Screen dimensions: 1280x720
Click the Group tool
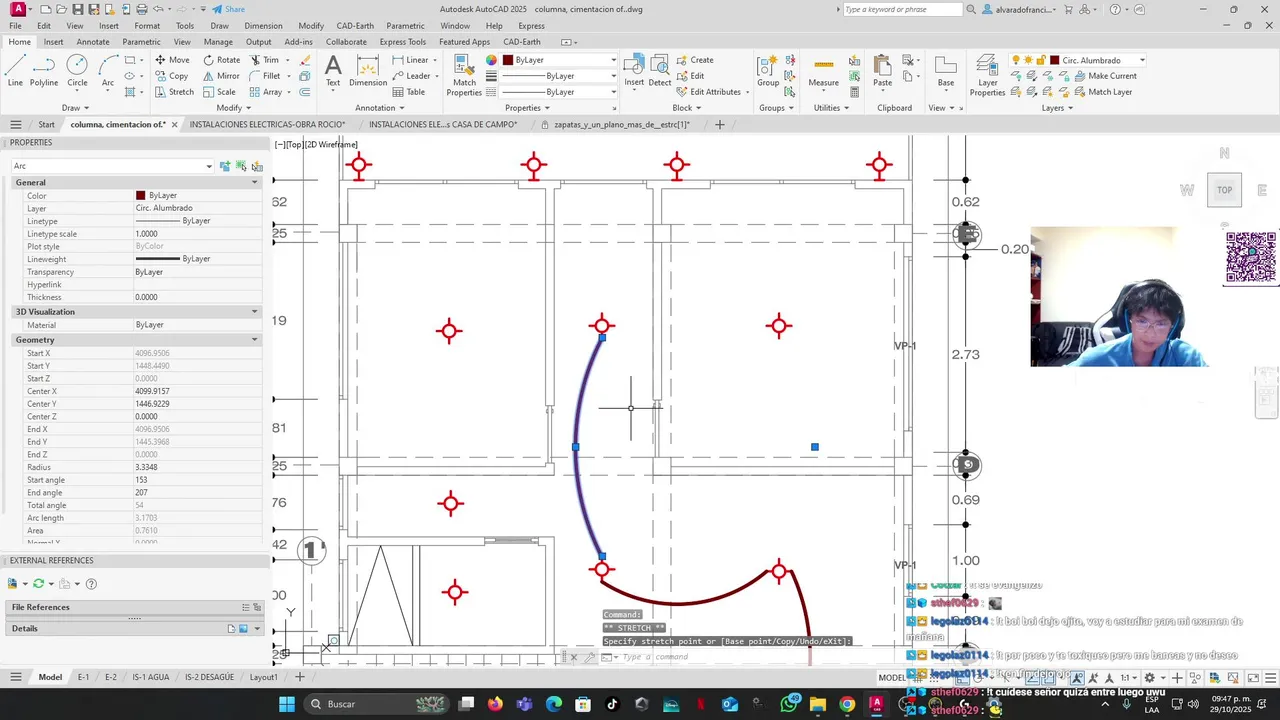click(x=768, y=71)
